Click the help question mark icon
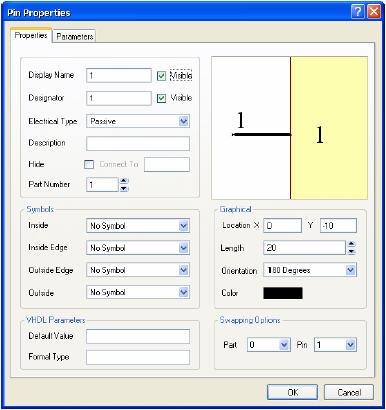This screenshot has height=410, width=386. (358, 12)
